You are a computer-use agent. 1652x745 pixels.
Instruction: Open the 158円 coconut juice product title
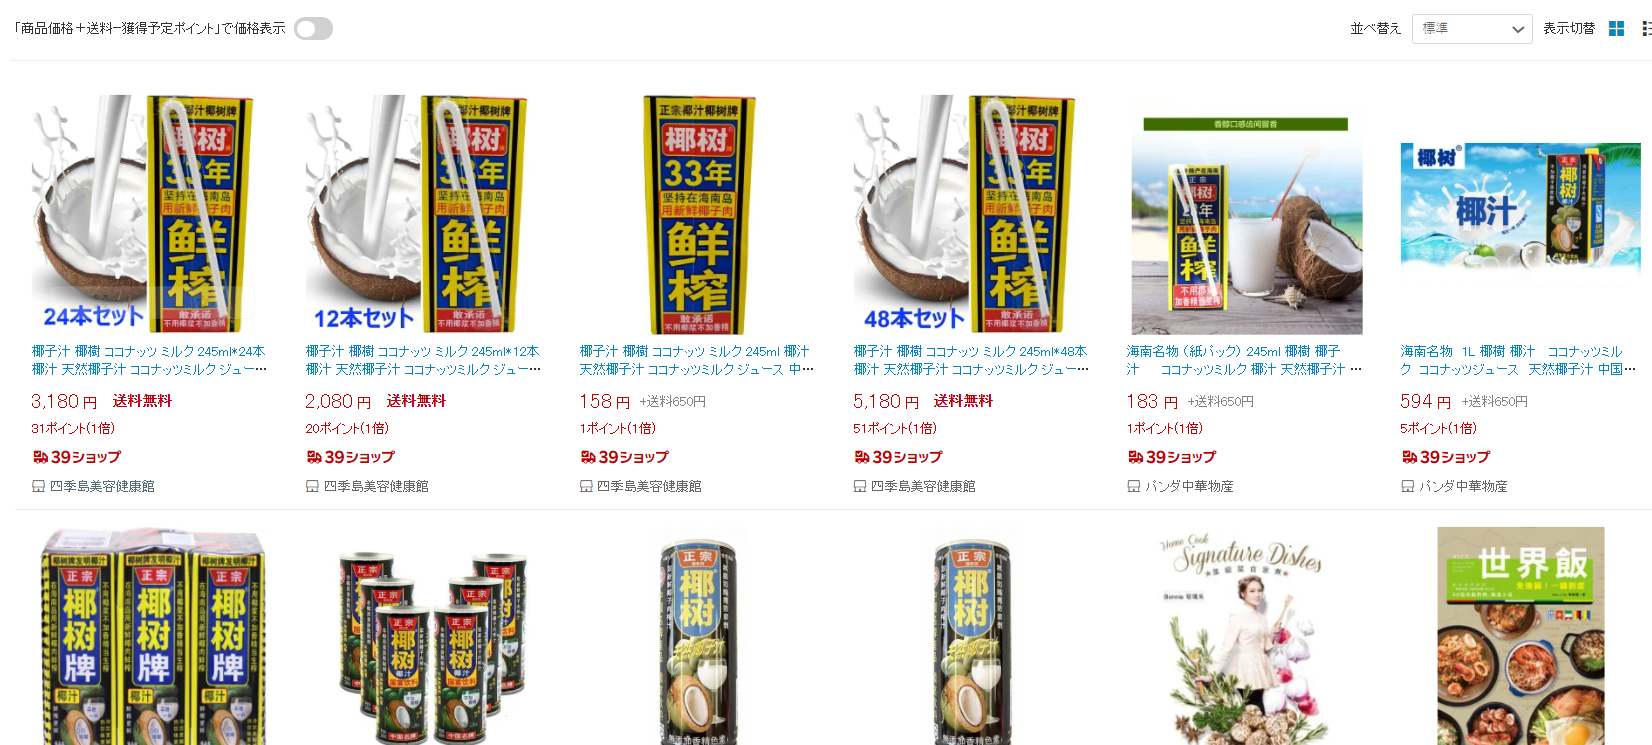(696, 360)
